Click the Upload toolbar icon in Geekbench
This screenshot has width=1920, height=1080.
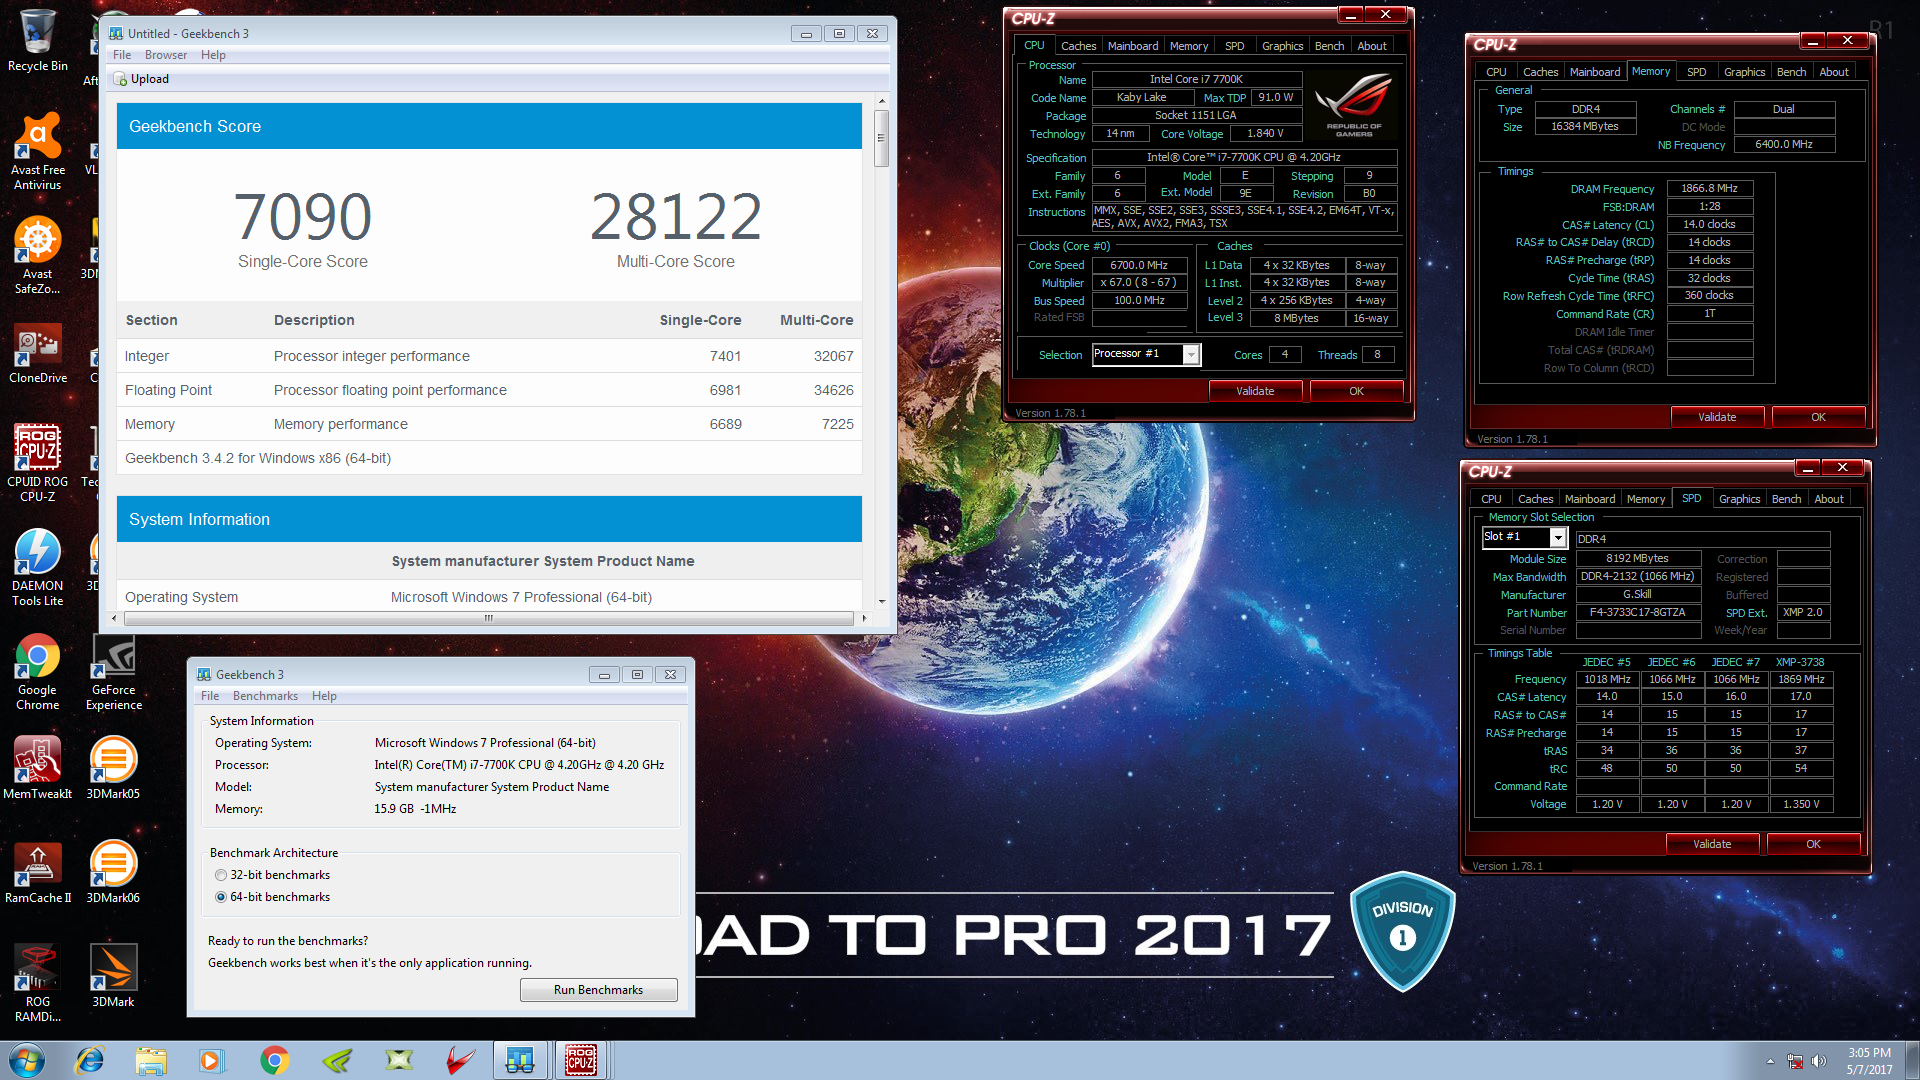point(141,79)
